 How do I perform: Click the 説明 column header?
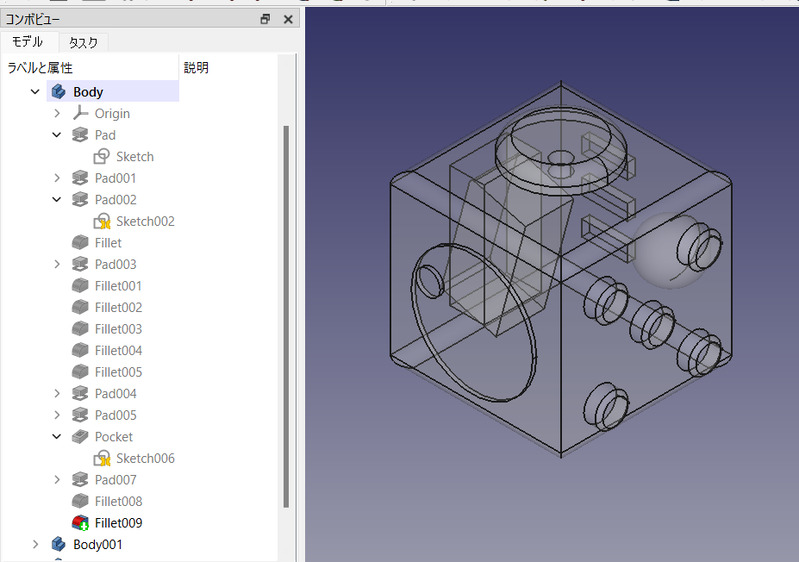tap(229, 68)
